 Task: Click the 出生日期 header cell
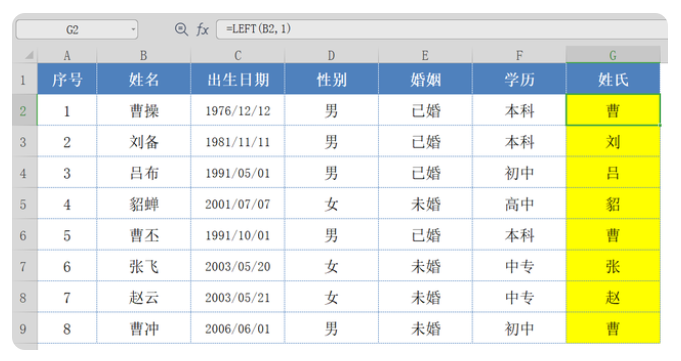pyautogui.click(x=238, y=79)
